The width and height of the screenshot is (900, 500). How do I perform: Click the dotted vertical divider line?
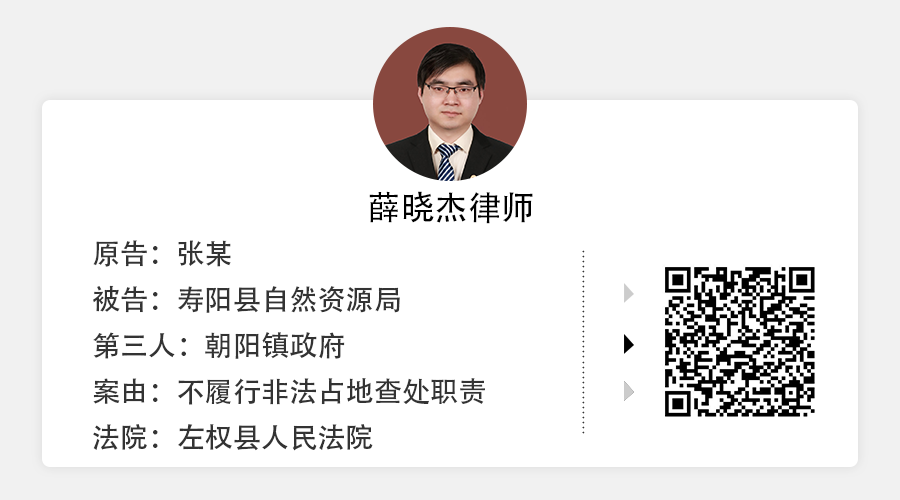[x=583, y=342]
